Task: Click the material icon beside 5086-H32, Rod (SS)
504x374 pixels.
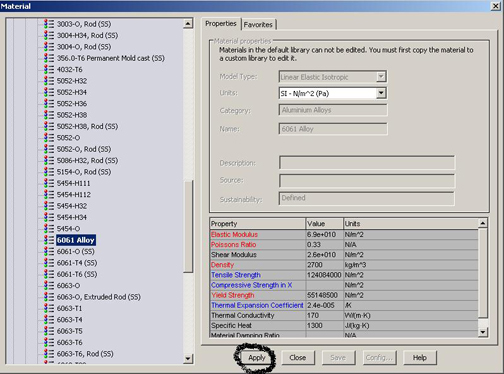Action: [x=49, y=160]
